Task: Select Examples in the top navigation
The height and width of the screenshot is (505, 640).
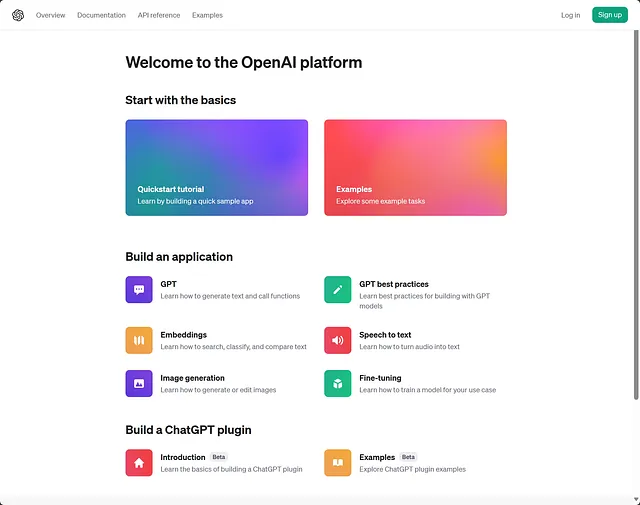Action: pos(207,15)
